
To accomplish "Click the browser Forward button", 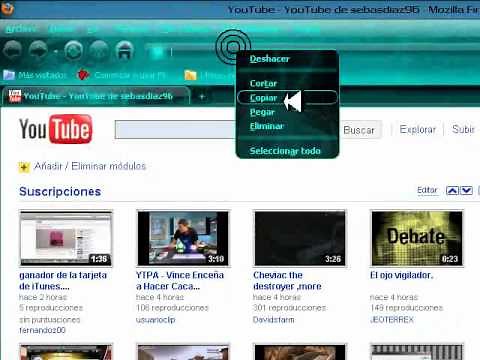I will [x=38, y=50].
